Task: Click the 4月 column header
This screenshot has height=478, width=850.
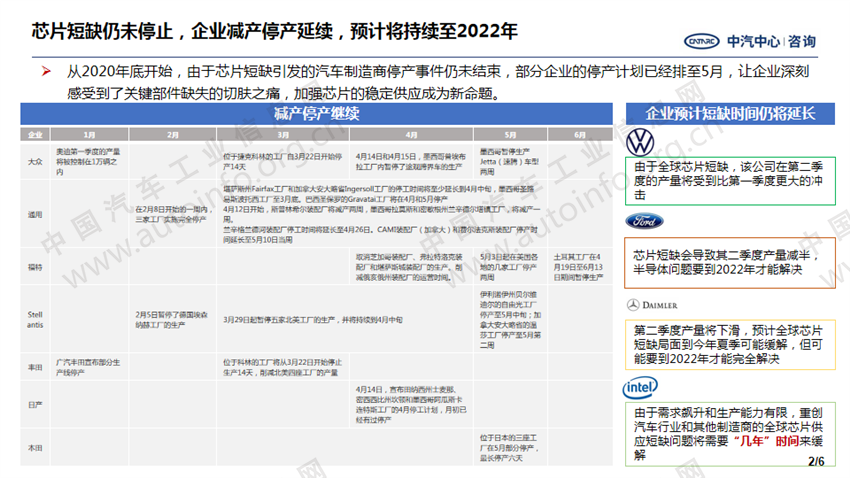Action: (411, 134)
